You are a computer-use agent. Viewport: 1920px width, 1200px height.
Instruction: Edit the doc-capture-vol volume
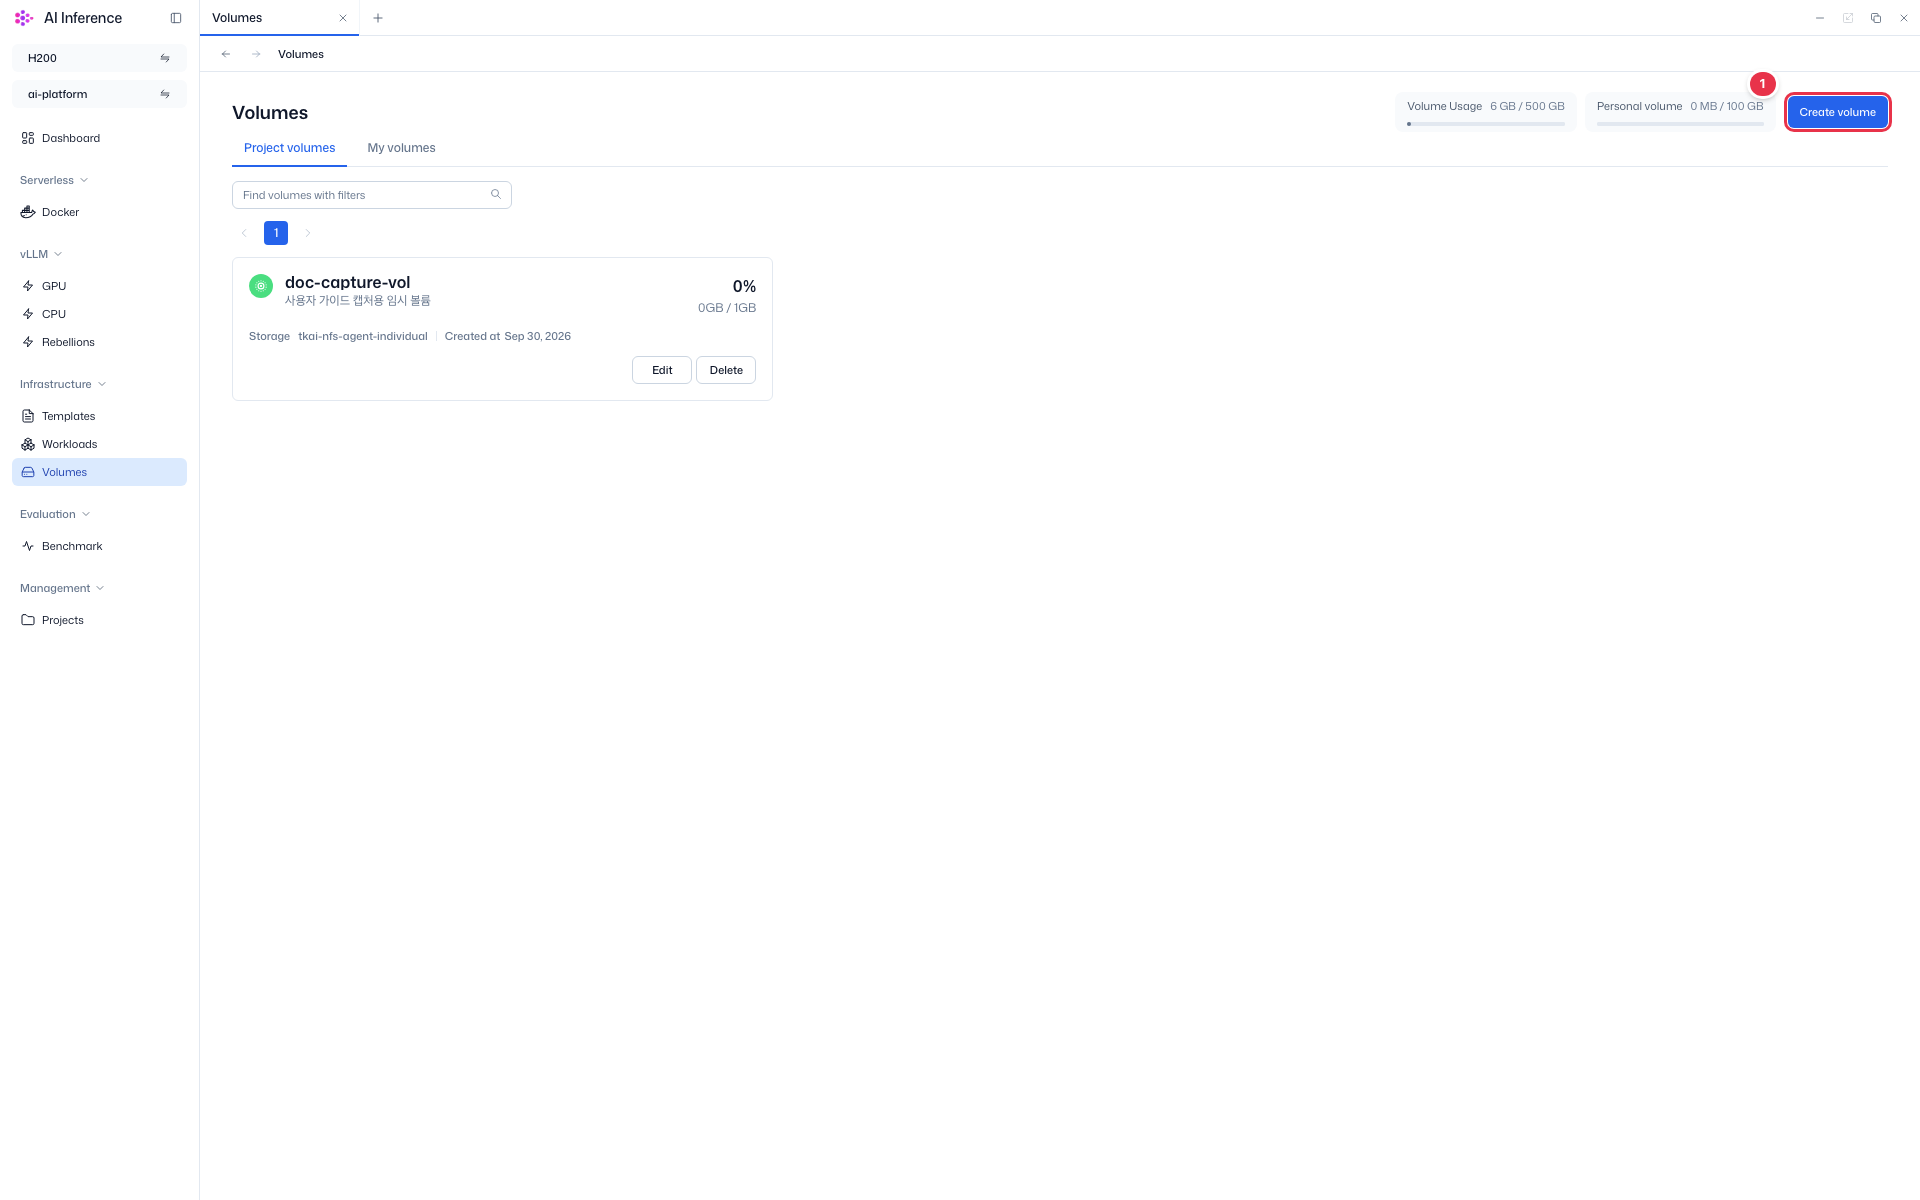click(662, 370)
